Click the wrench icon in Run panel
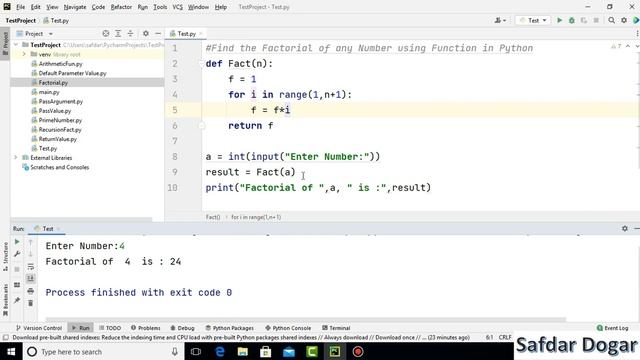The width and height of the screenshot is (640, 360). 17,254
